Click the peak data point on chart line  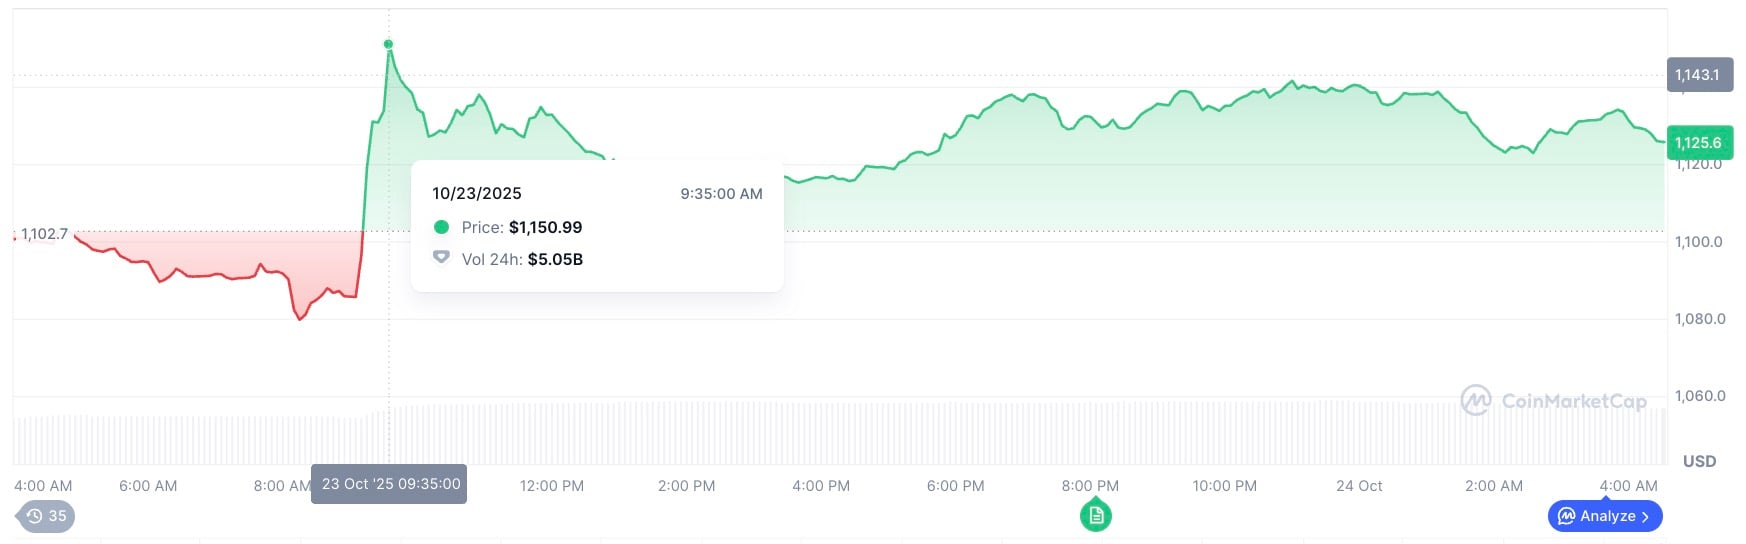click(x=389, y=44)
